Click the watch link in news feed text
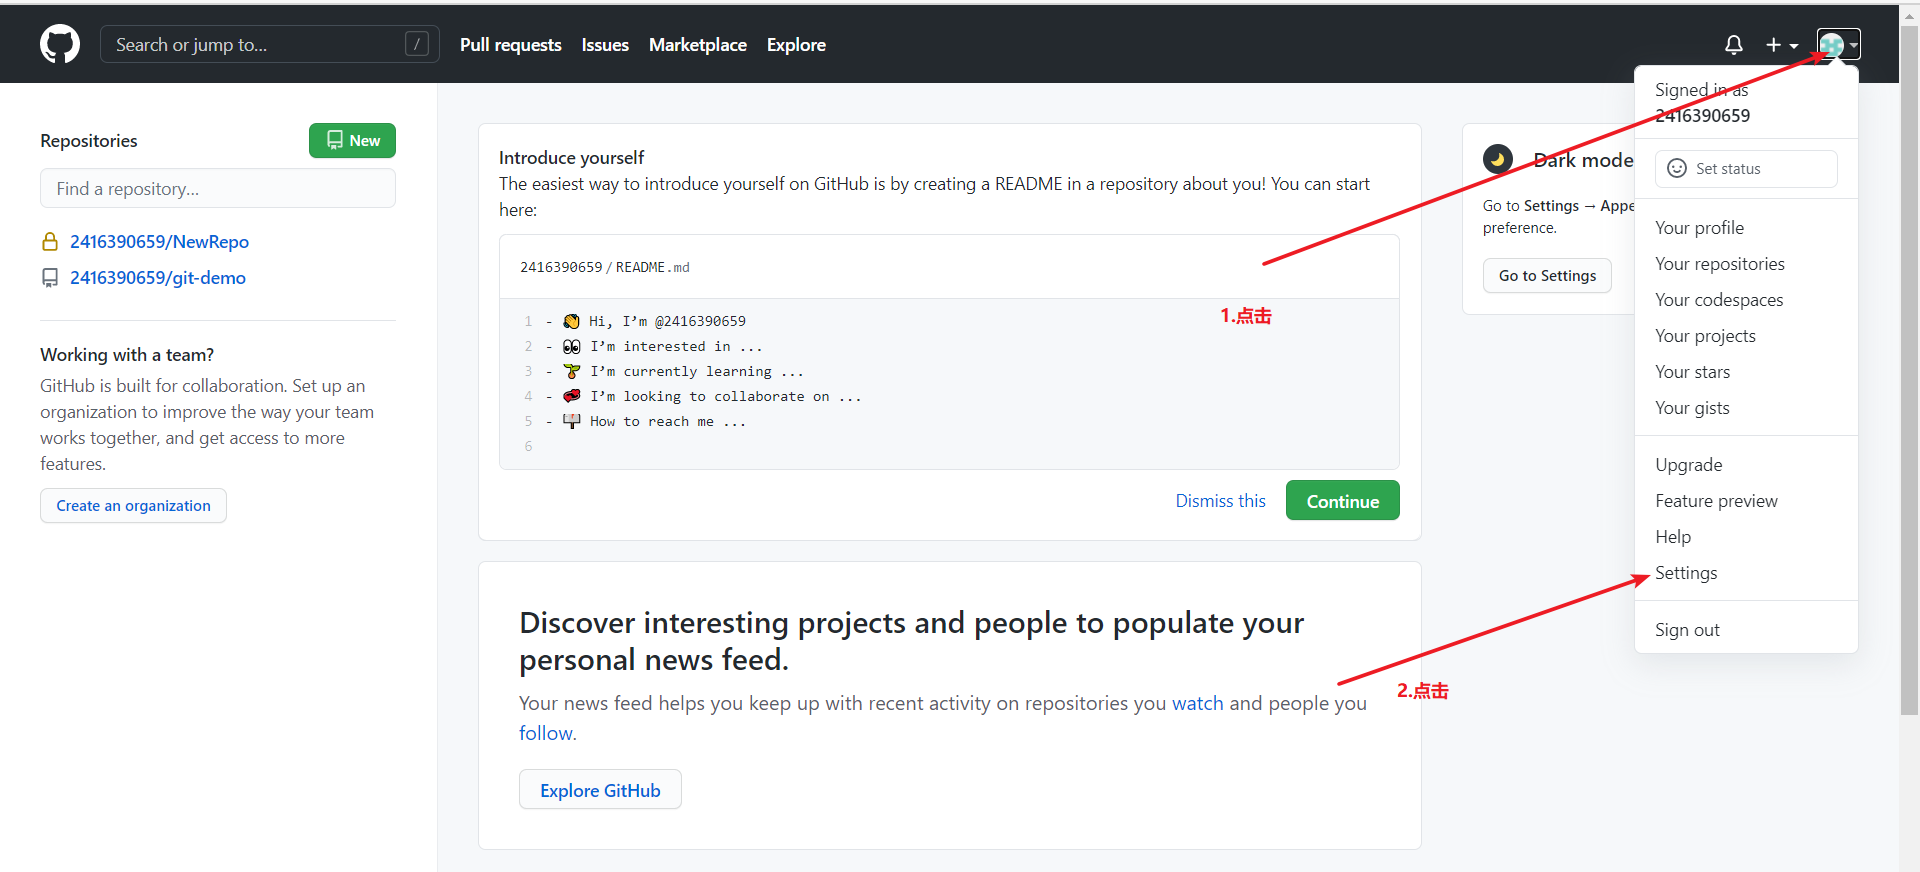The width and height of the screenshot is (1920, 872). tap(1197, 703)
